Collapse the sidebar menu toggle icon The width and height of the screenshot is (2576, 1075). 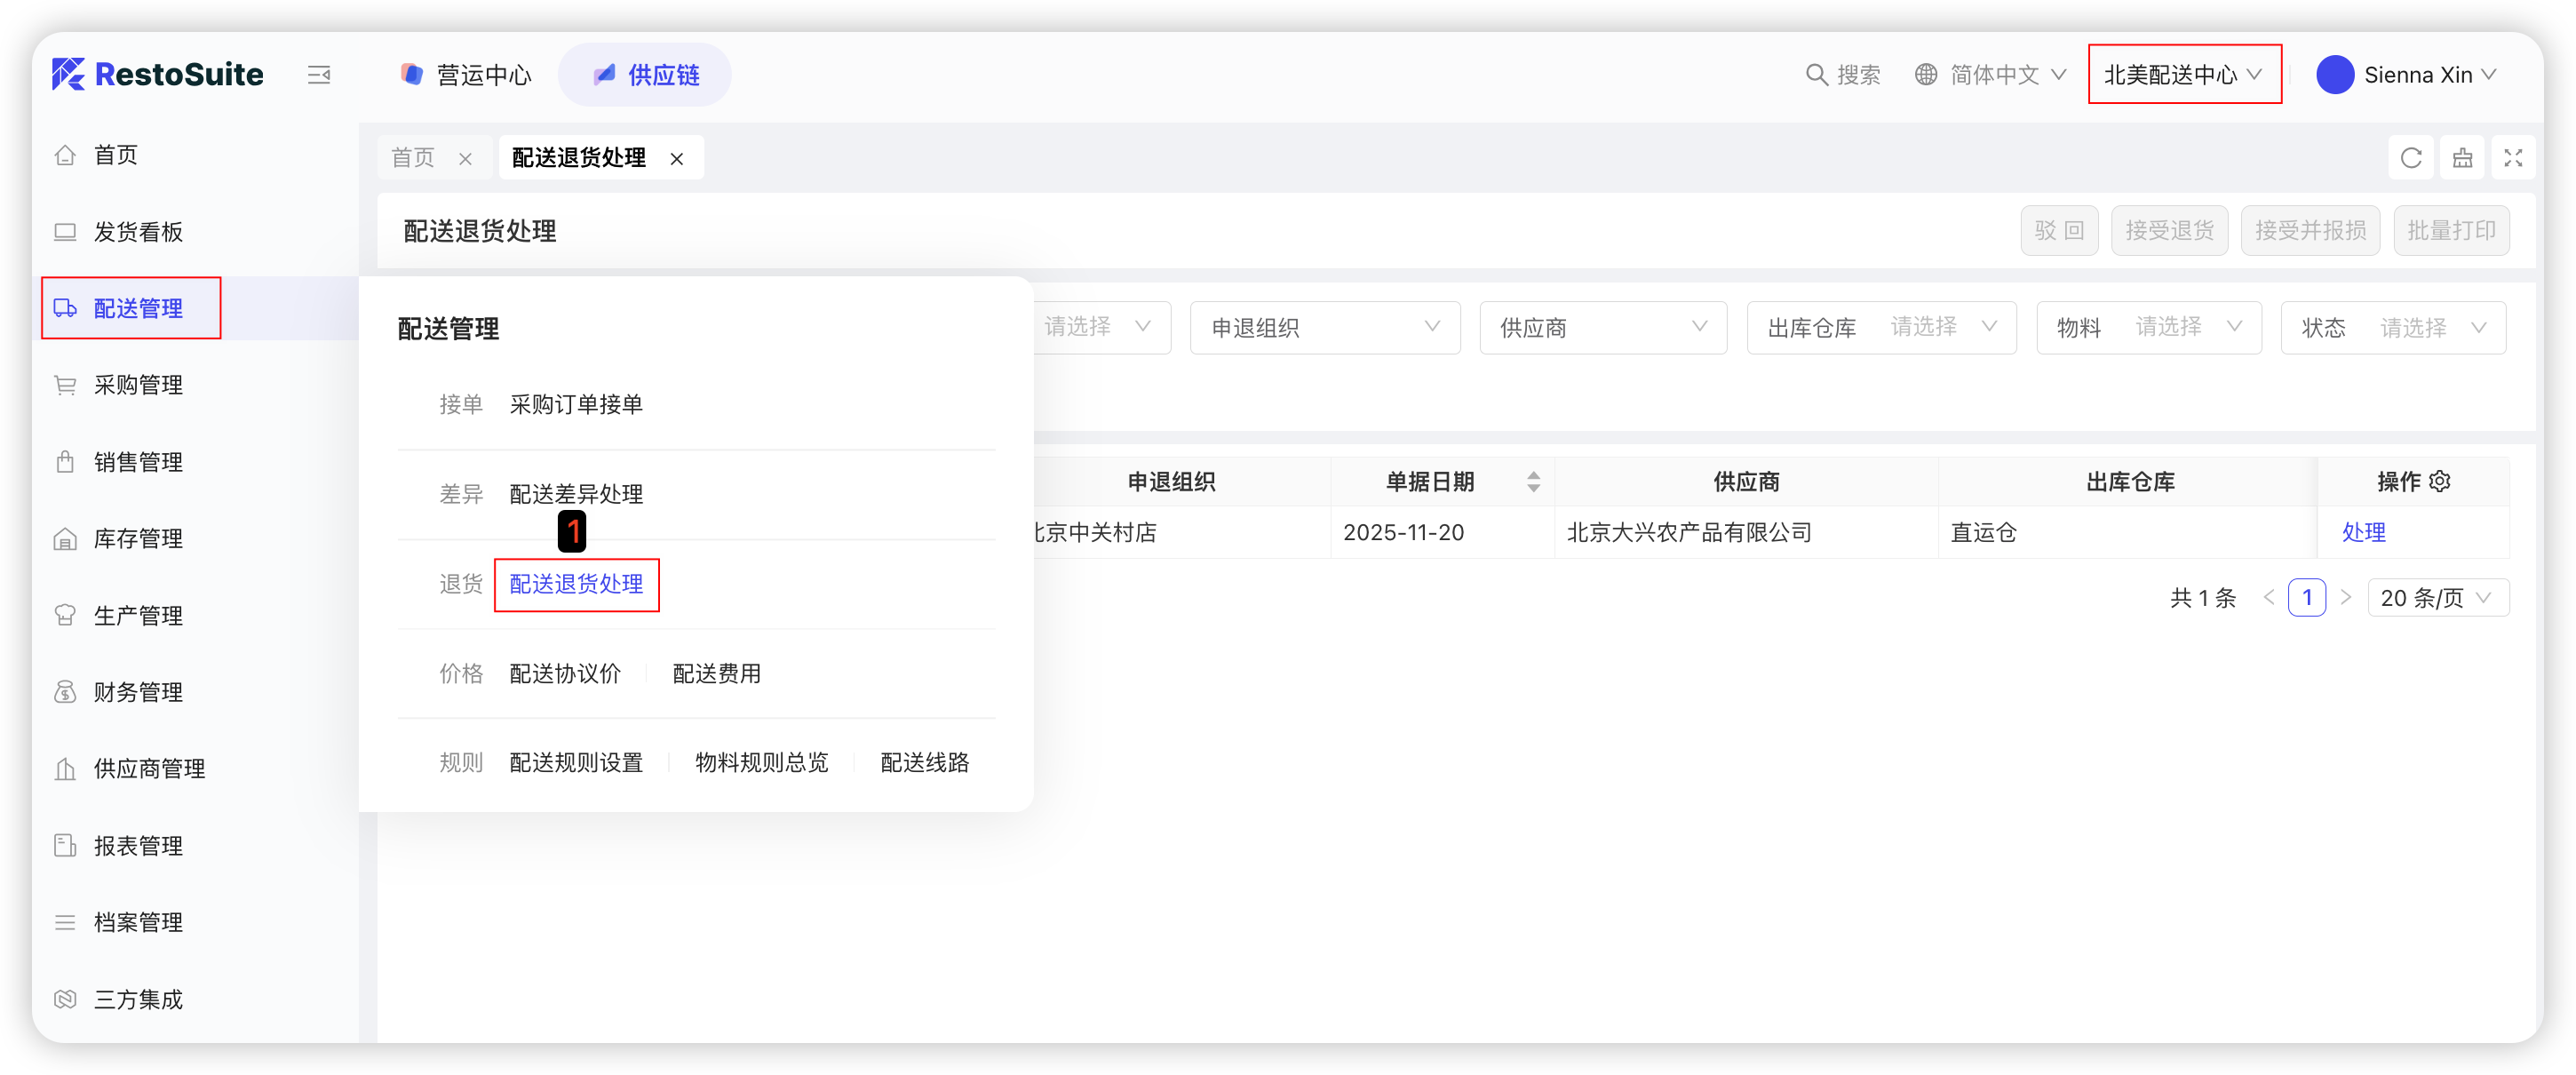[318, 75]
